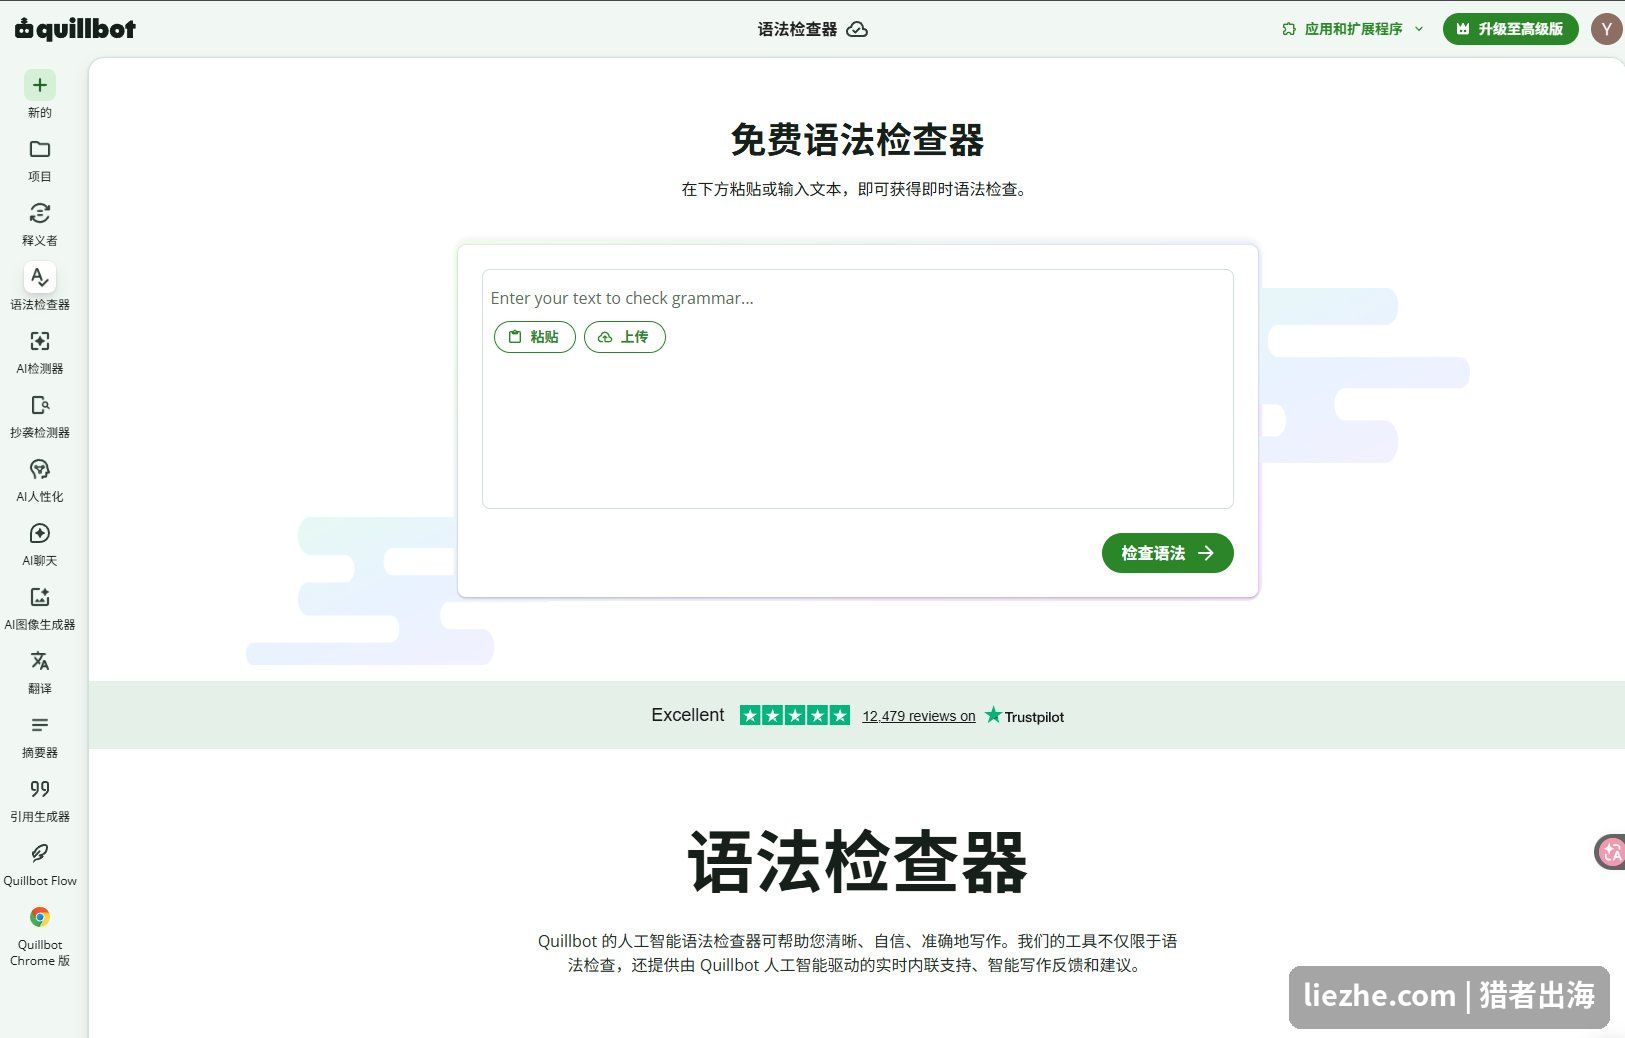Click the 上传 upload button
The width and height of the screenshot is (1625, 1038).
coord(625,337)
